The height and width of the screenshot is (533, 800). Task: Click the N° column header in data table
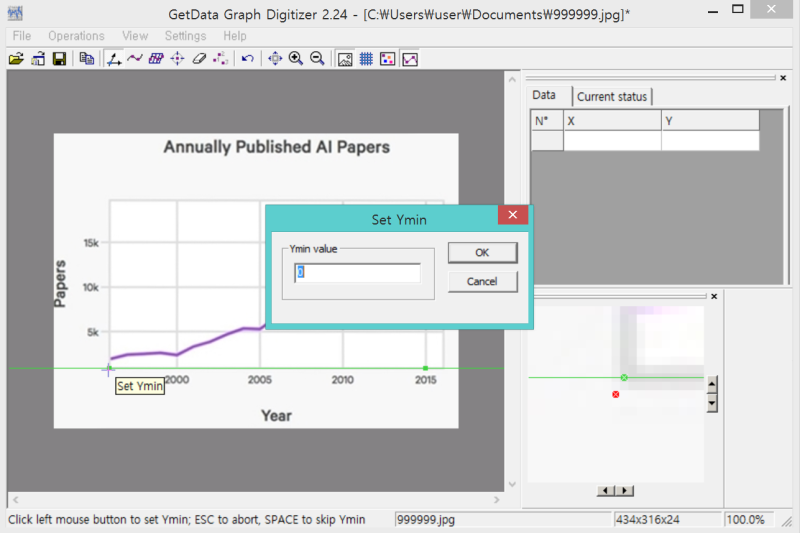(547, 121)
